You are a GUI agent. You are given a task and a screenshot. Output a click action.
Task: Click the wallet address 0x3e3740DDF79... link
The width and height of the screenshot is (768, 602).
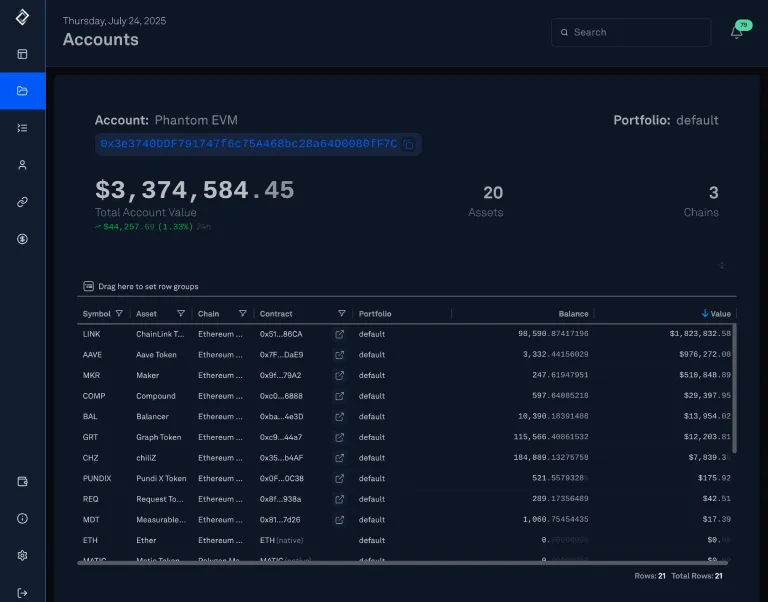coord(248,144)
